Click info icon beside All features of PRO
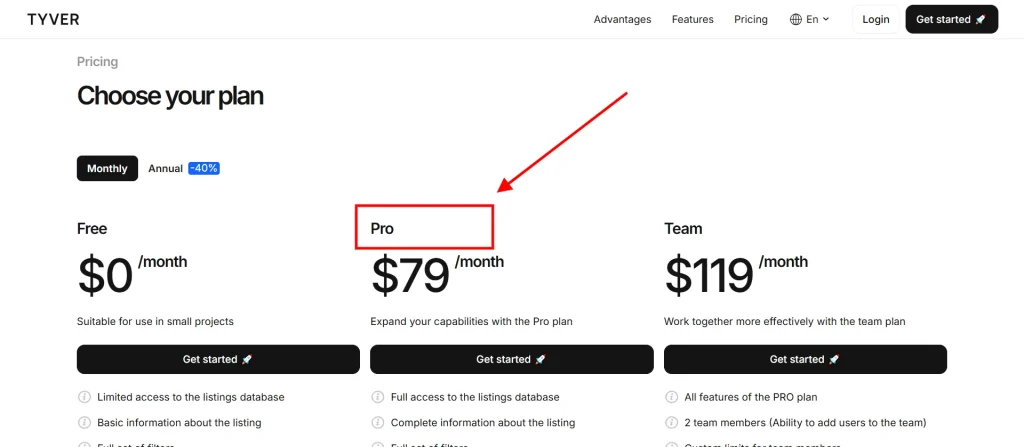Viewport: 1024px width, 447px height. (671, 397)
